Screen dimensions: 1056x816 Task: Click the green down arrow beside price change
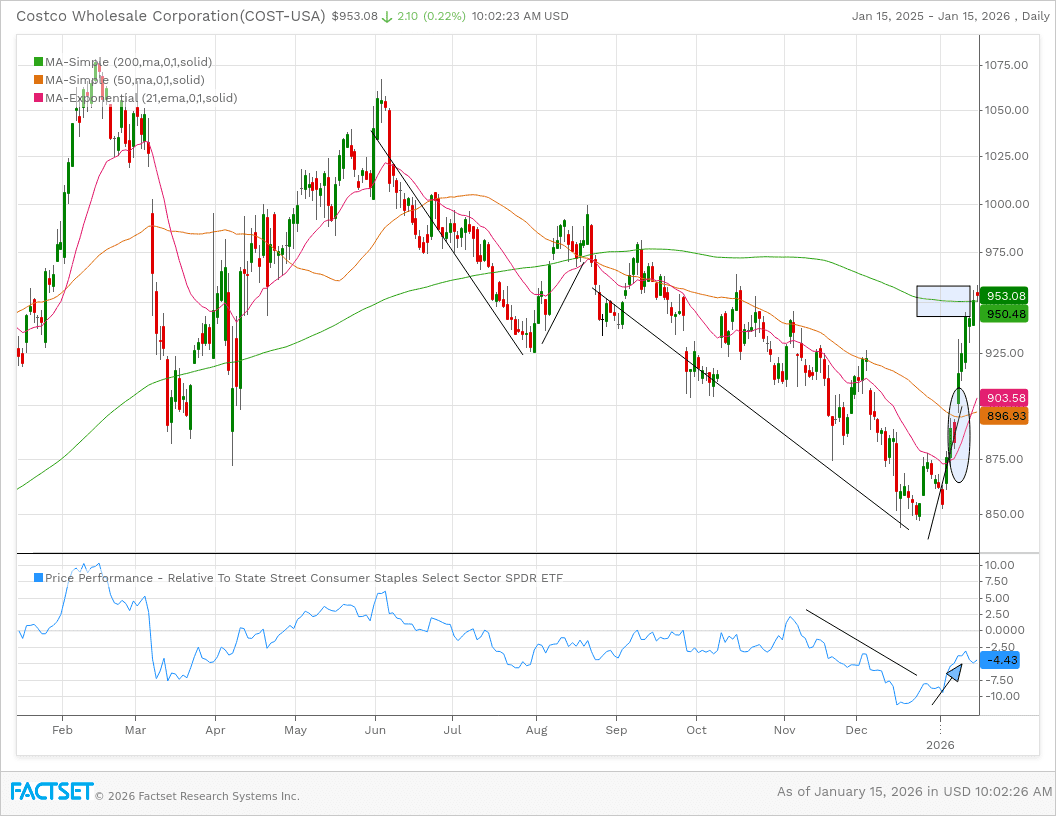coord(386,16)
